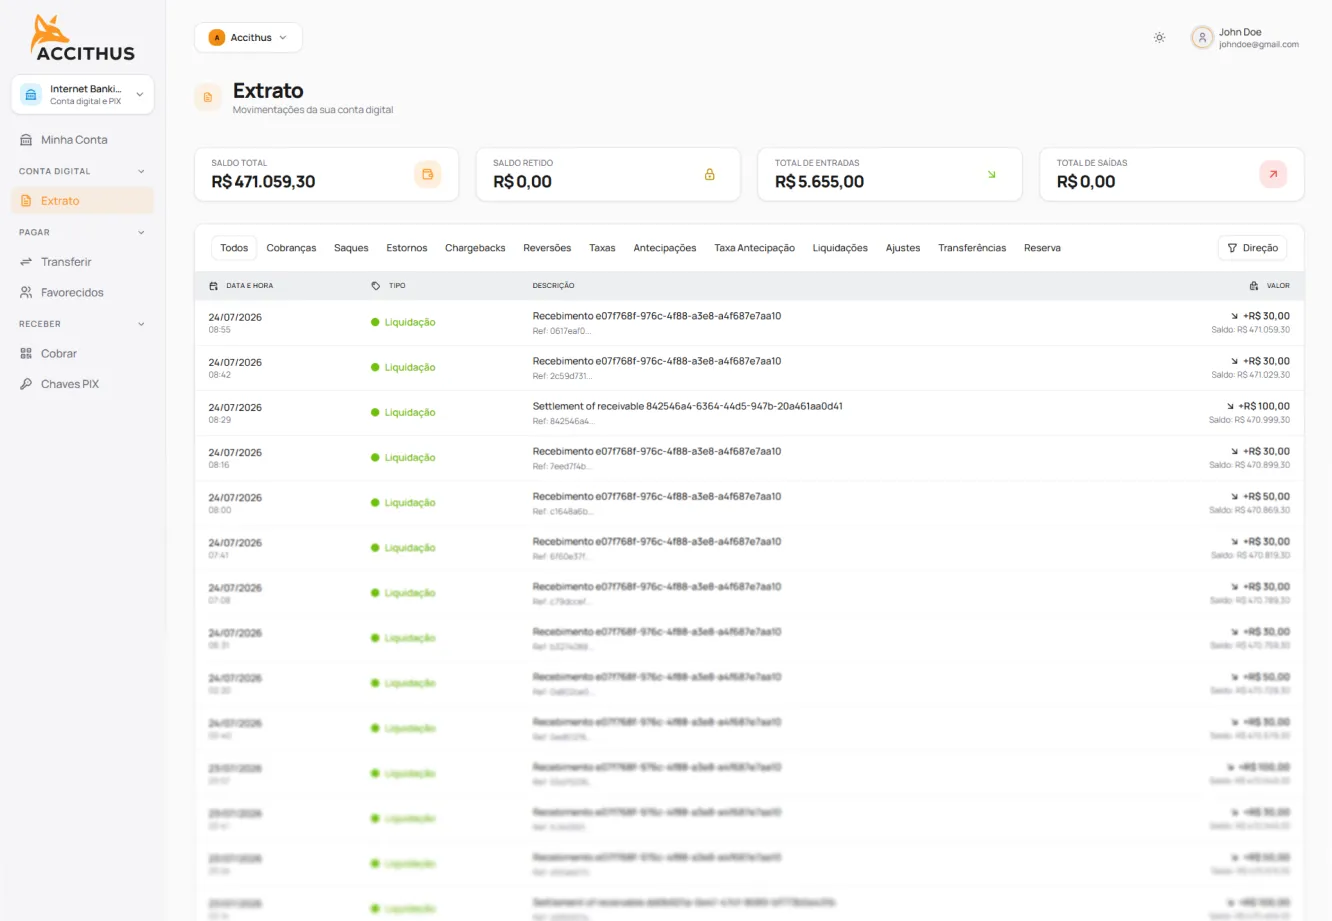Click the johndoe@gmail.com email text
This screenshot has height=921, width=1332.
point(1259,45)
